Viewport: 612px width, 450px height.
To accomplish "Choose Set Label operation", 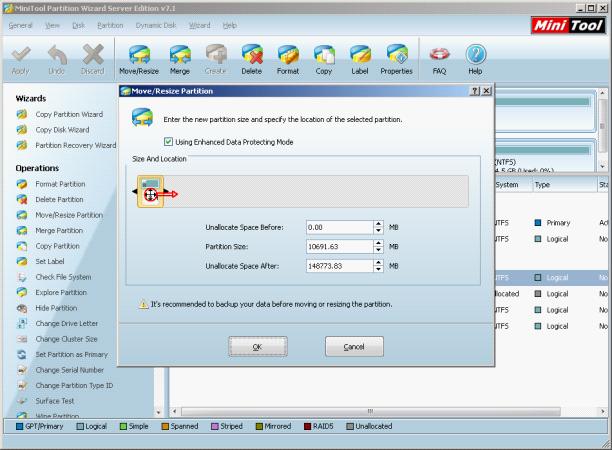I will pos(50,261).
